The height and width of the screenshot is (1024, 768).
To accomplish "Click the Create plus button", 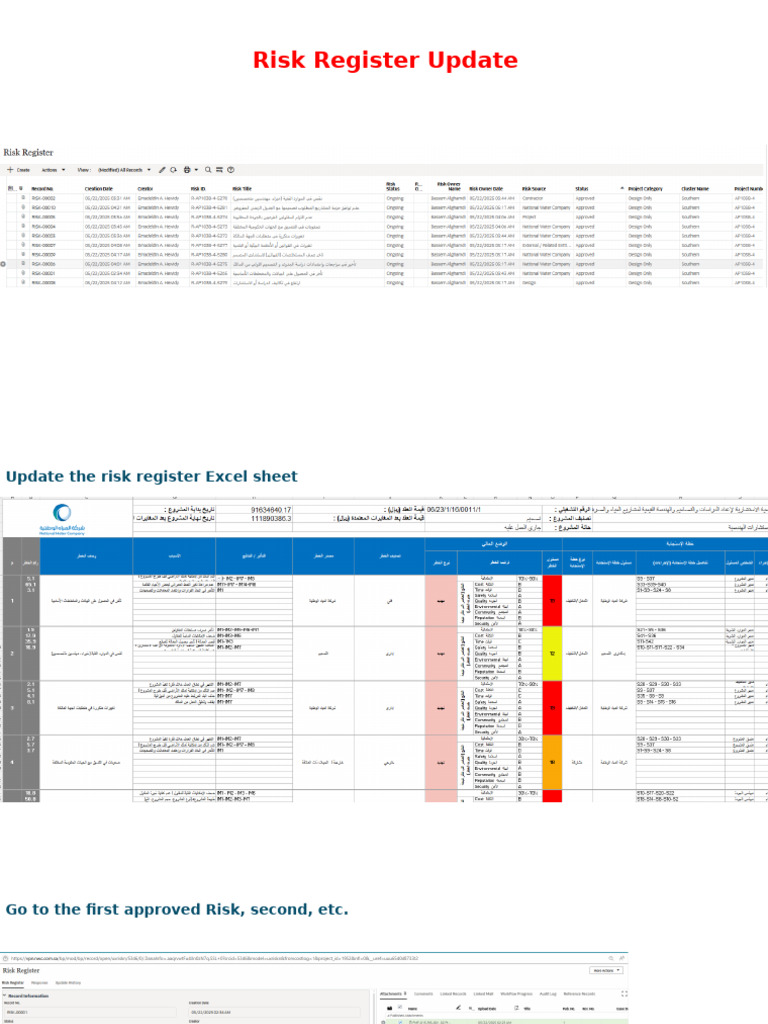I will pos(19,170).
